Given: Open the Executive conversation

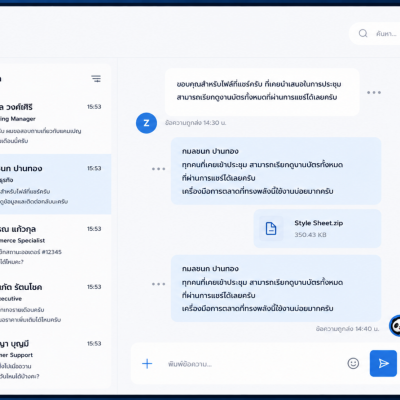Looking at the screenshot, I should tap(55, 303).
